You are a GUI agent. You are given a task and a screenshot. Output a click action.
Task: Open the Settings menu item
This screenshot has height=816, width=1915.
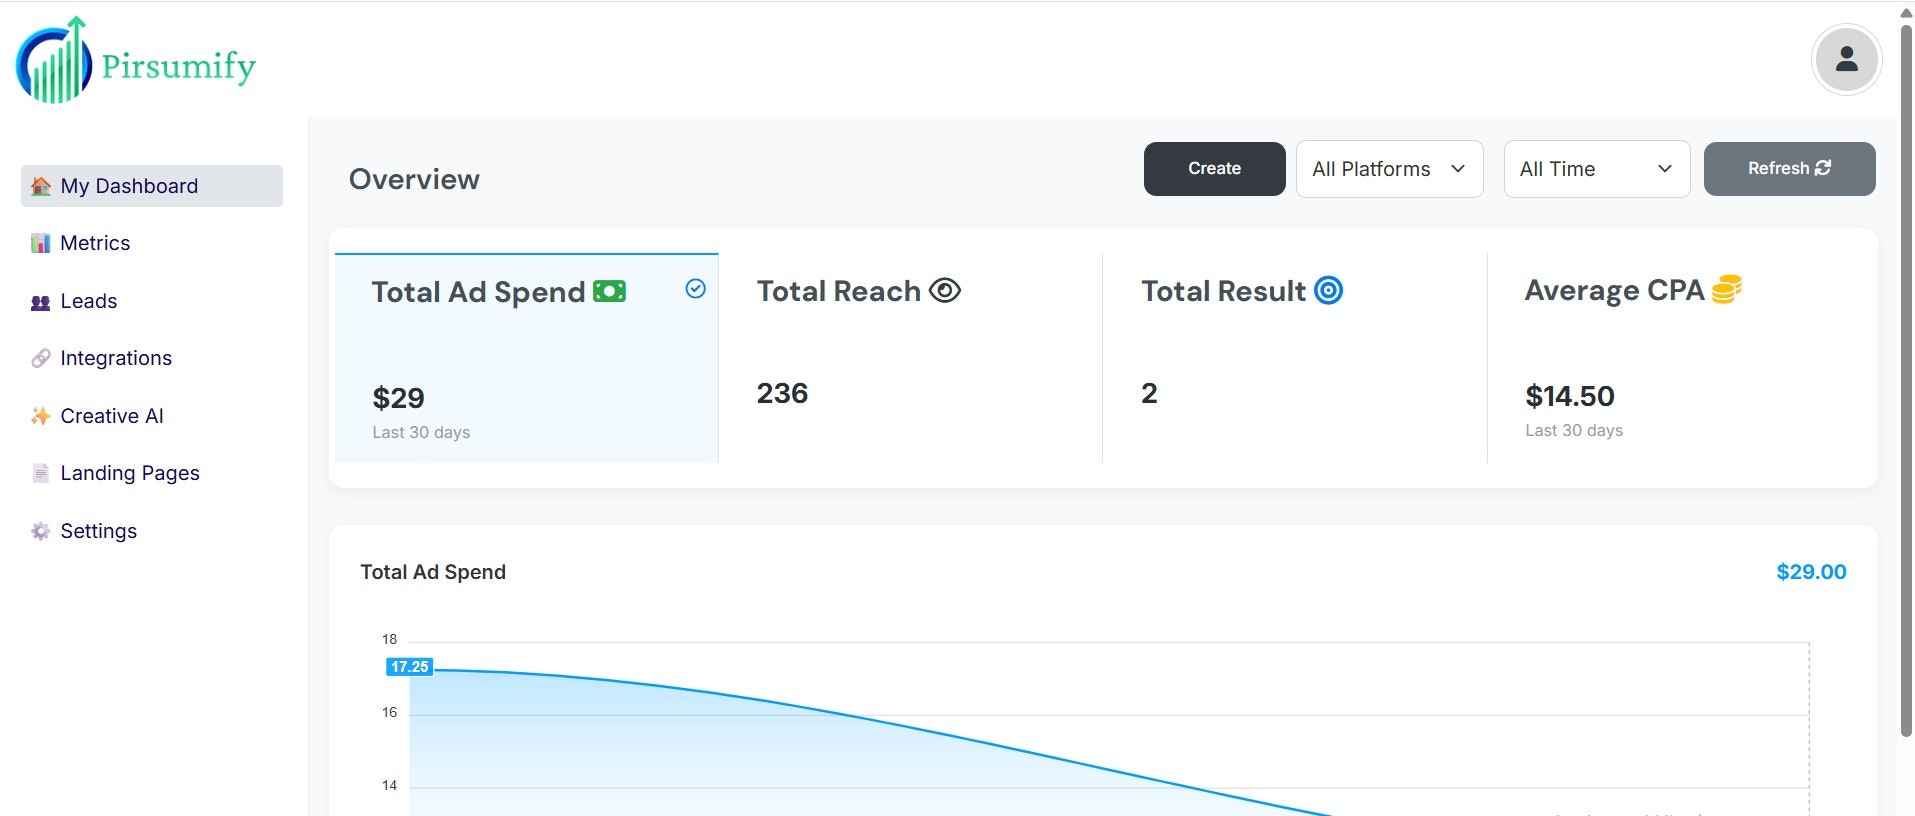151,531
